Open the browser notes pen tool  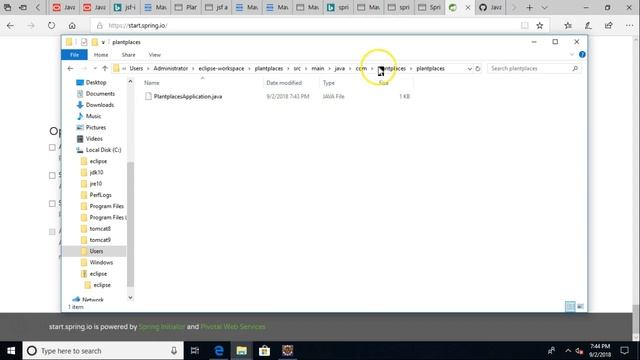click(588, 25)
